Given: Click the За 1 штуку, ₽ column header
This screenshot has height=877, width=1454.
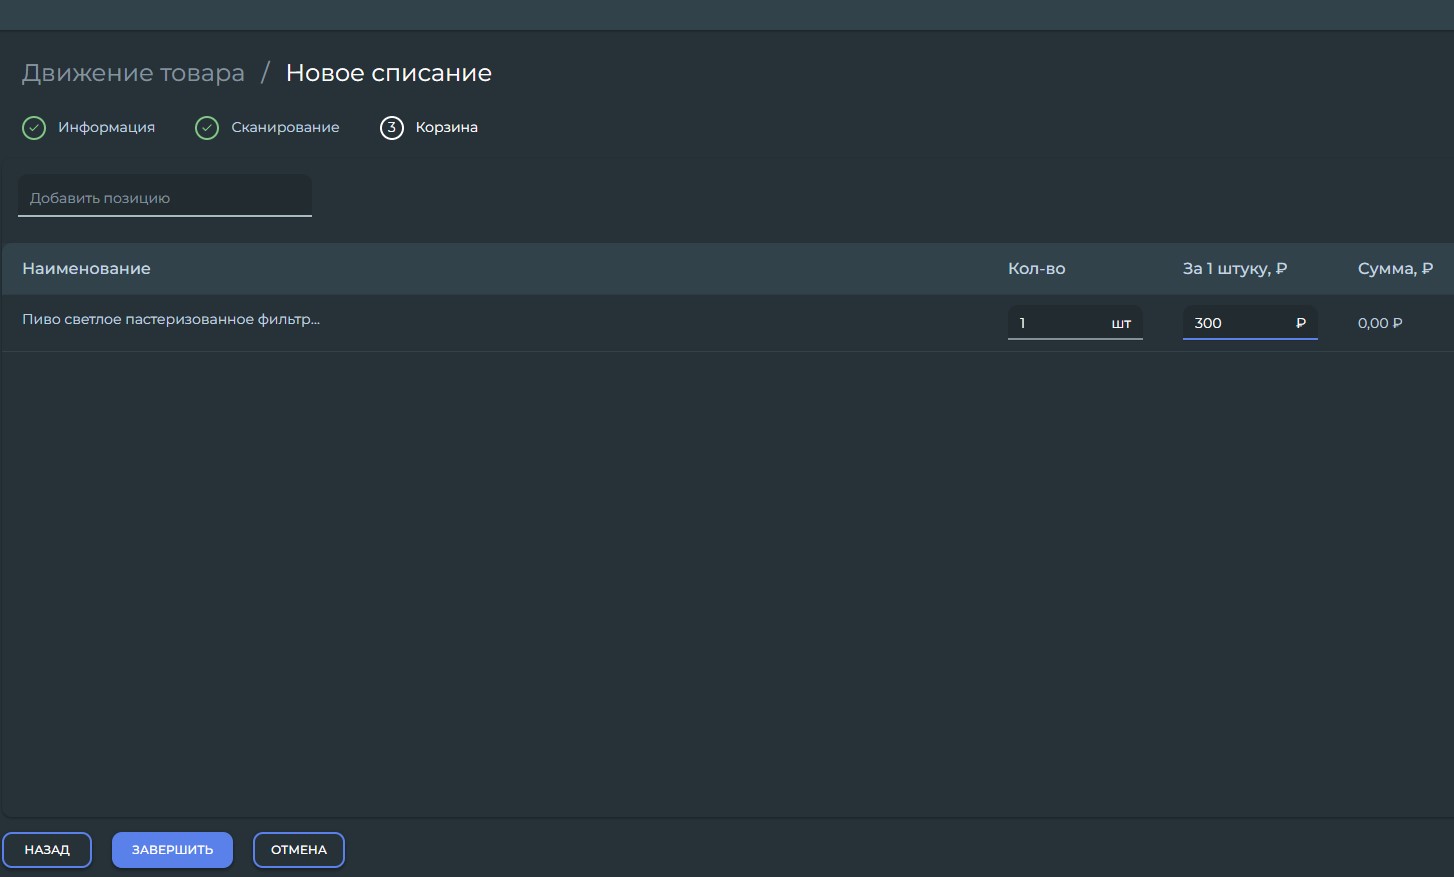Looking at the screenshot, I should point(1234,269).
